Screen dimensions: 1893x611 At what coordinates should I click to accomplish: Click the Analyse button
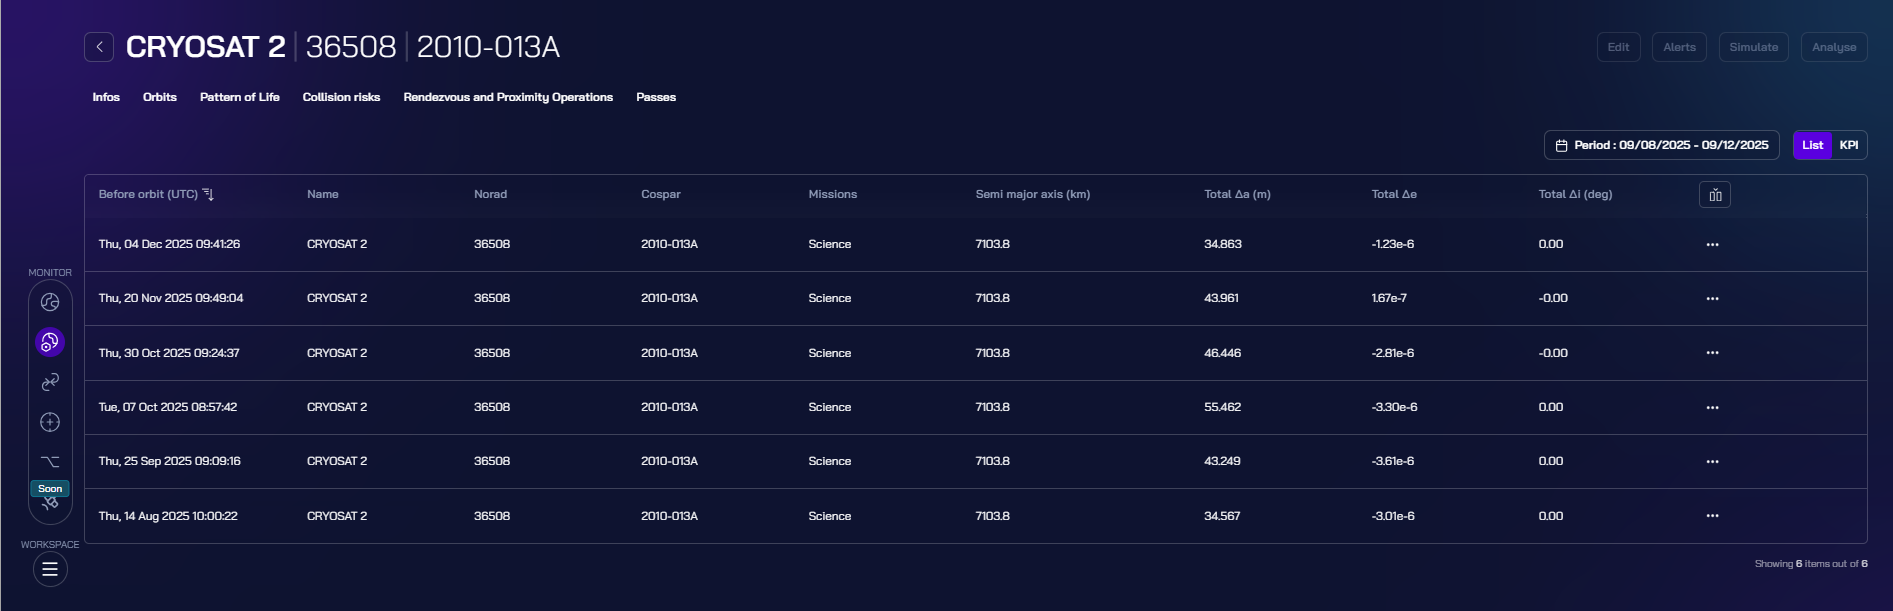1834,47
